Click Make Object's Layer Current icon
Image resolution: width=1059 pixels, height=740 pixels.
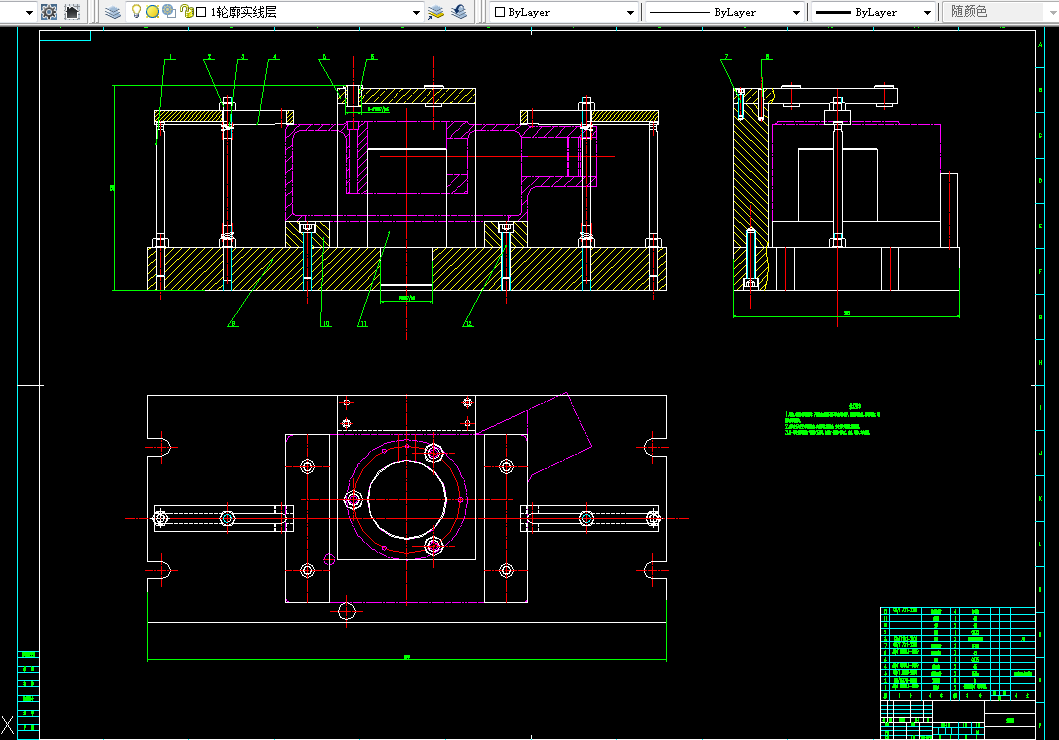(436, 11)
